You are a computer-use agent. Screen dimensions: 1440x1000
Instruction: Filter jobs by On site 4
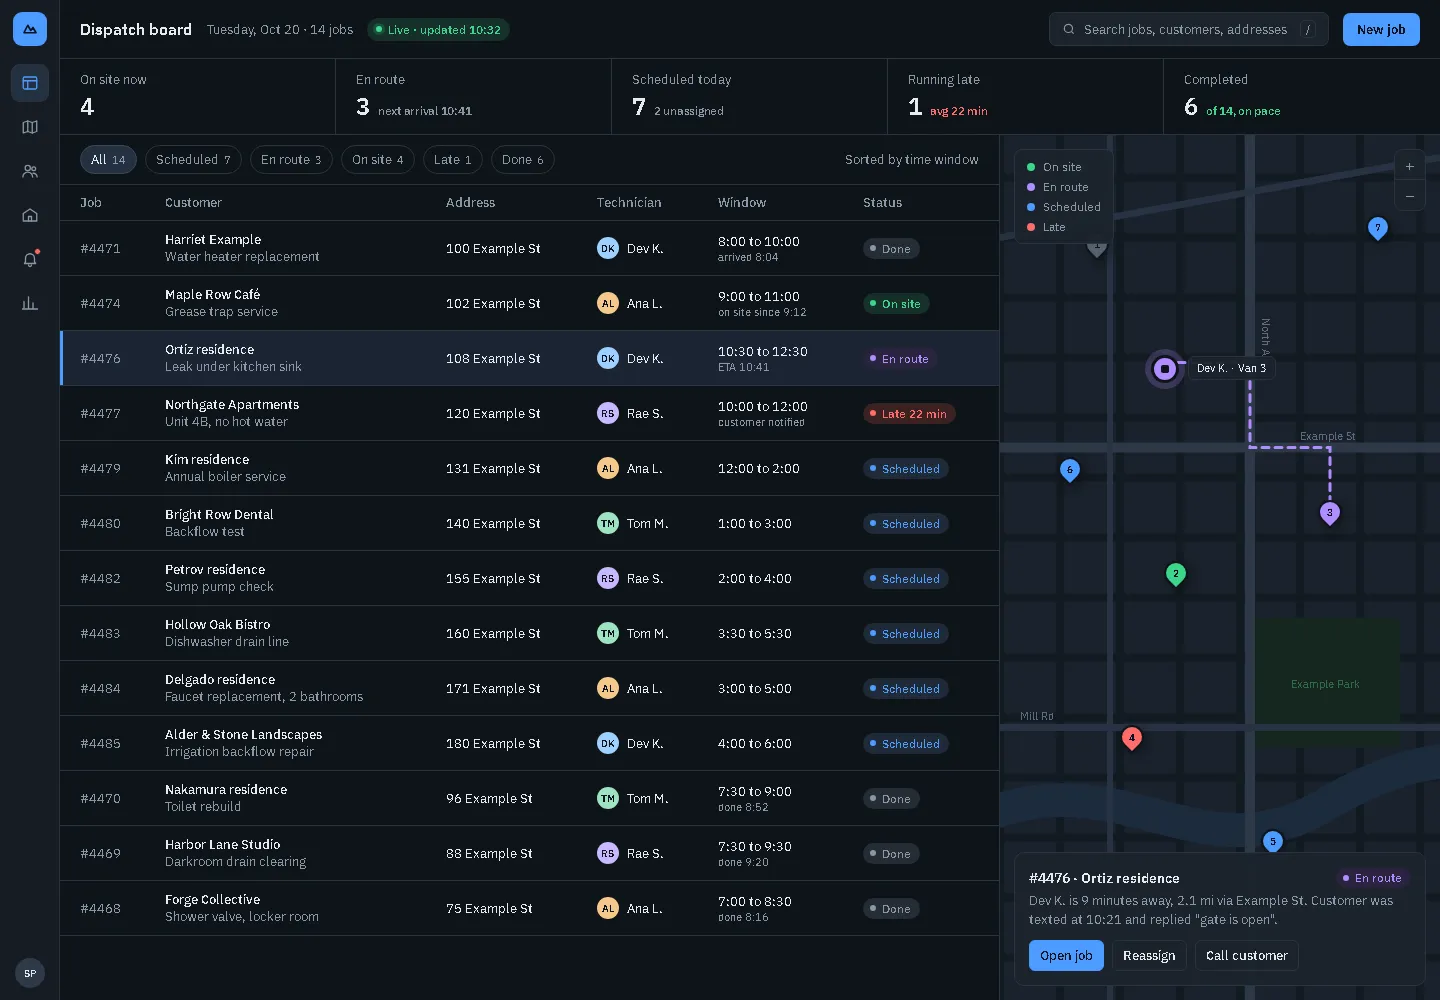tap(378, 160)
